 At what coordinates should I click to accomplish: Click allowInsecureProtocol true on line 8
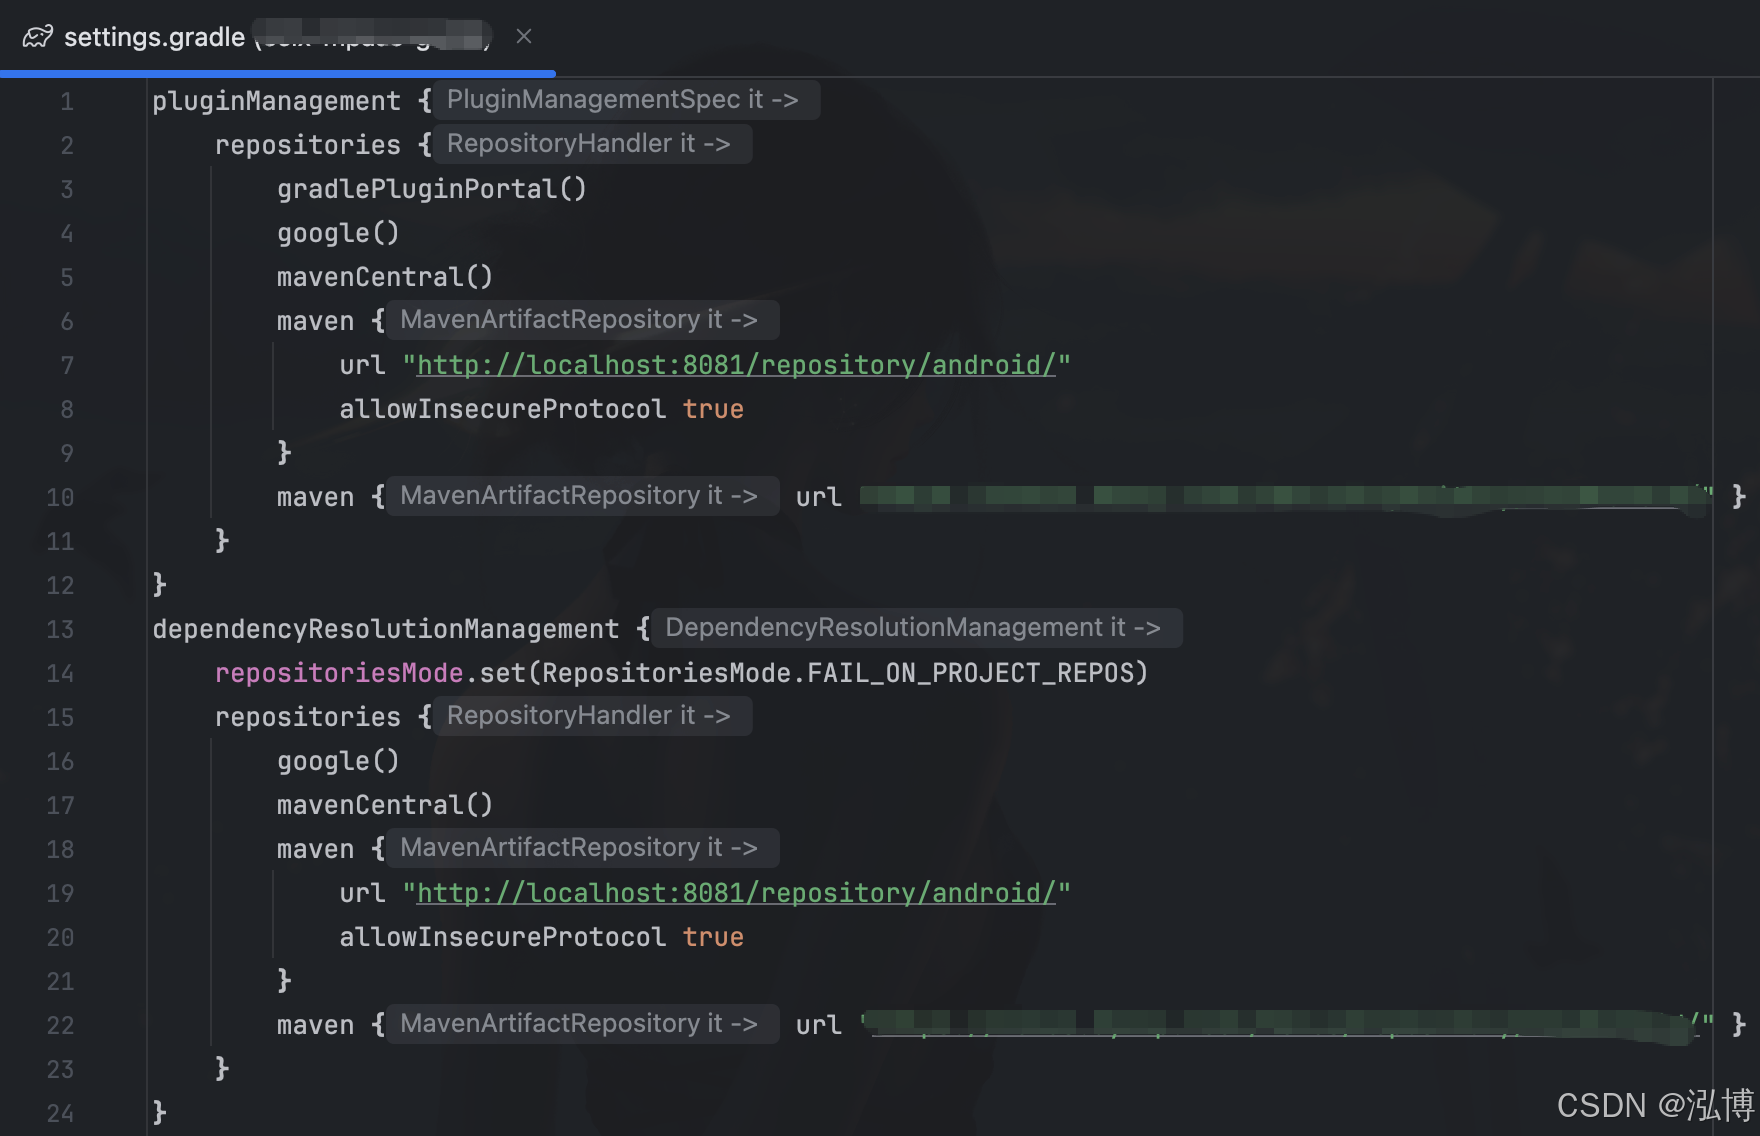[x=540, y=408]
